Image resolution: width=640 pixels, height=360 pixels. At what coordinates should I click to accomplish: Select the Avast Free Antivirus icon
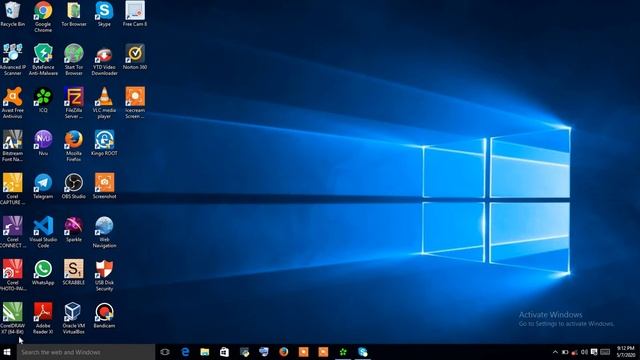tap(13, 102)
